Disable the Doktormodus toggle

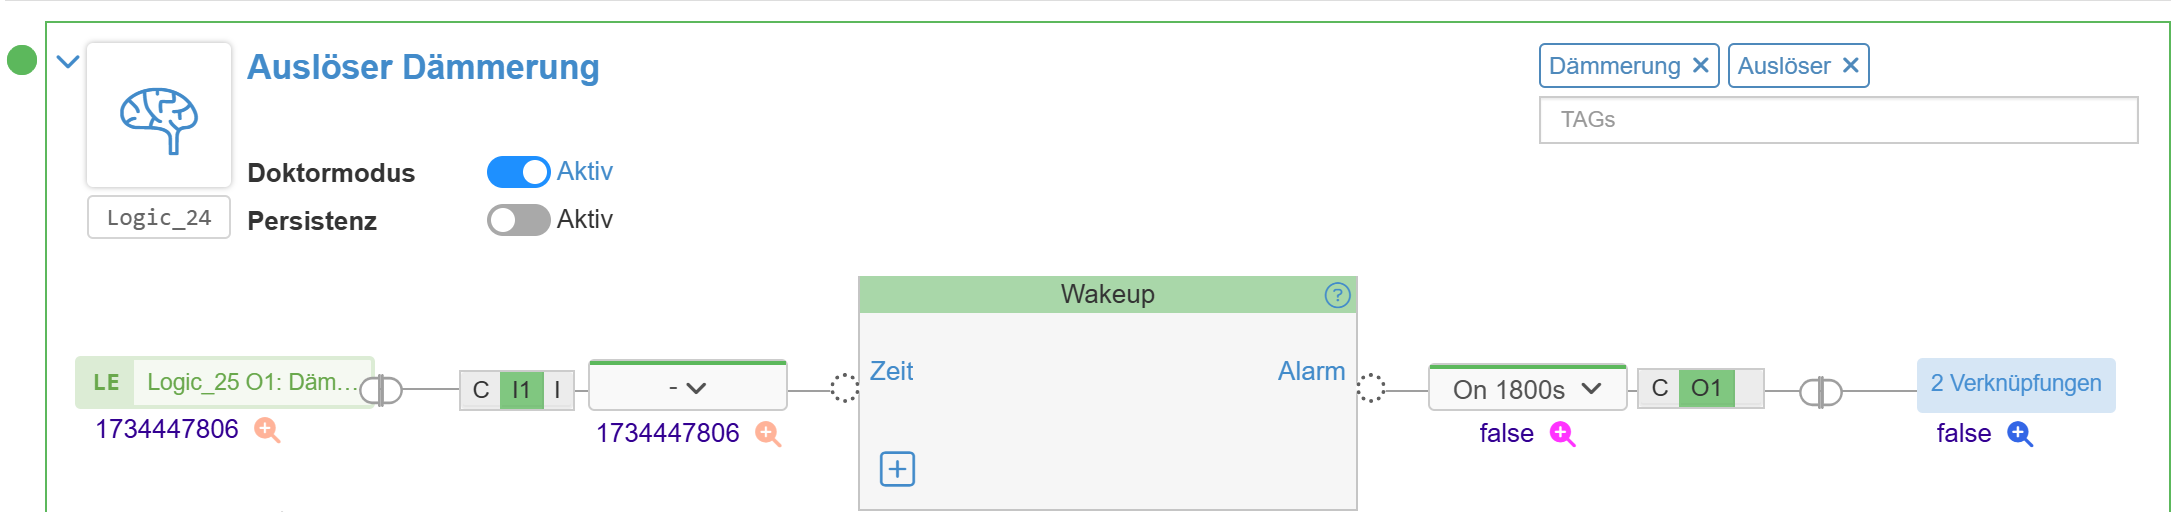[x=518, y=172]
